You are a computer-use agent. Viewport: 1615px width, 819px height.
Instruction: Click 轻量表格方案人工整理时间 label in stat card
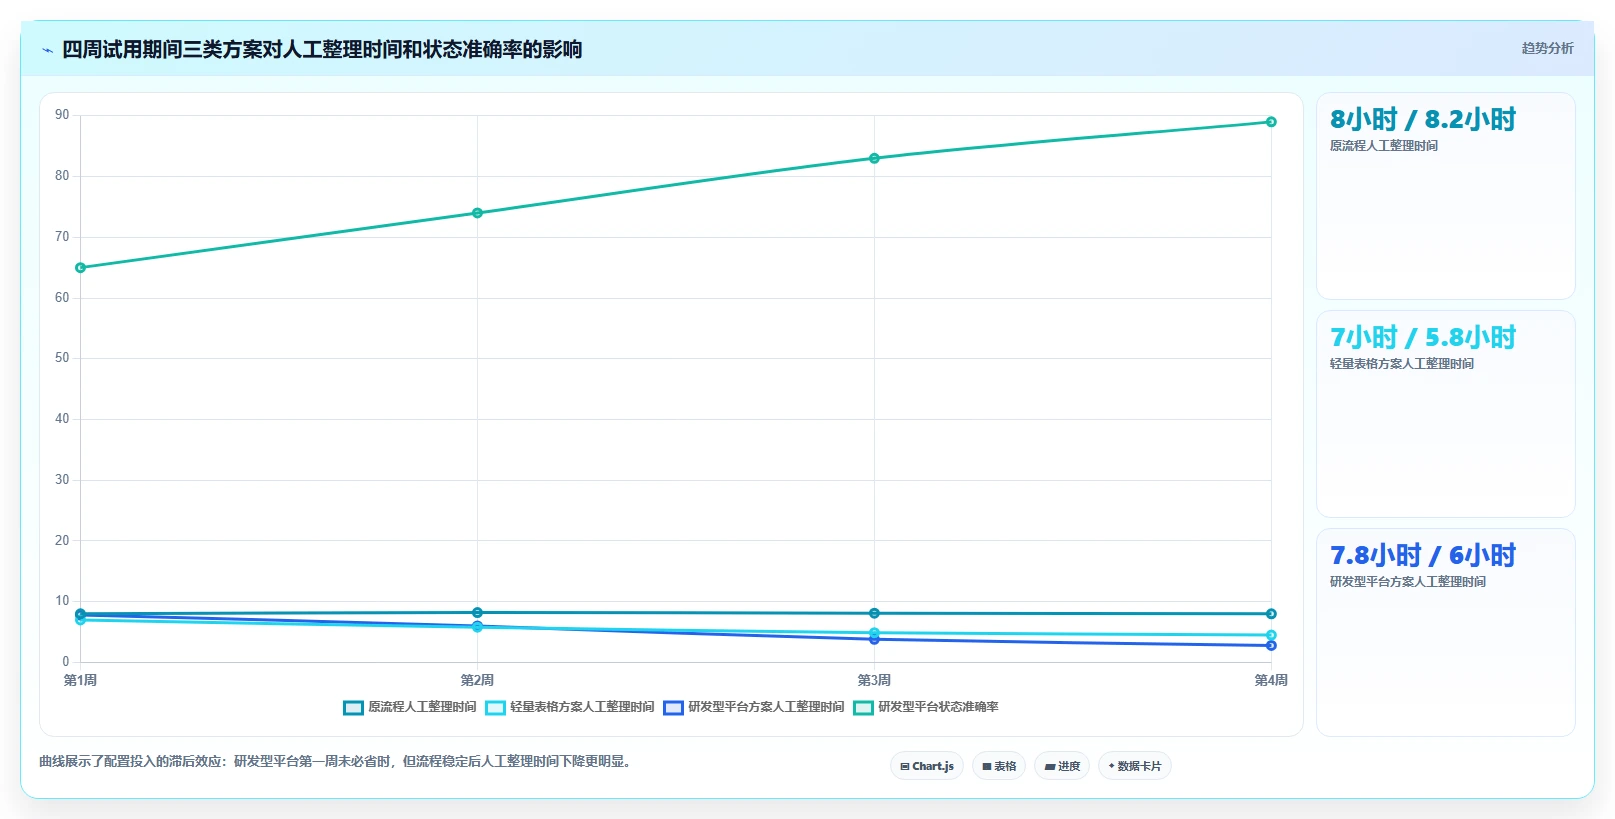1402,364
